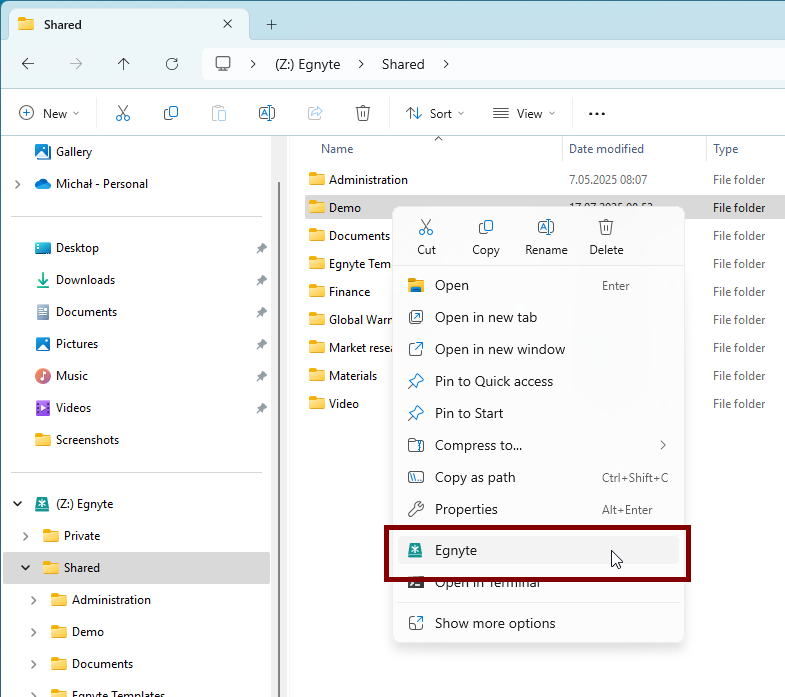The height and width of the screenshot is (697, 785).
Task: Click (Z:) Egnyte in the address bar
Action: tap(307, 64)
